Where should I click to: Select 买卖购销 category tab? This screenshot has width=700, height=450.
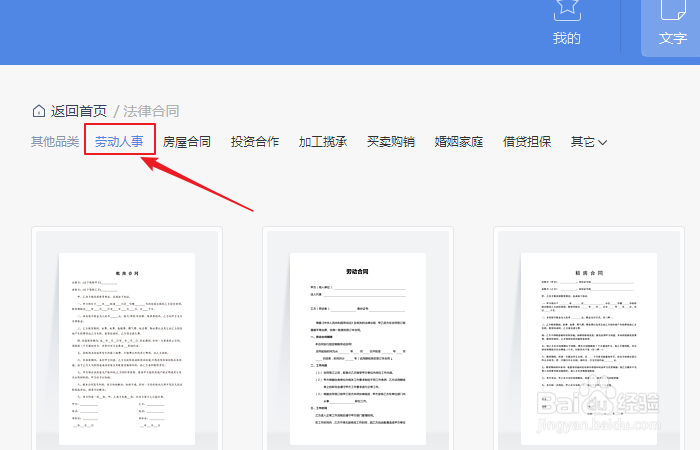391,142
